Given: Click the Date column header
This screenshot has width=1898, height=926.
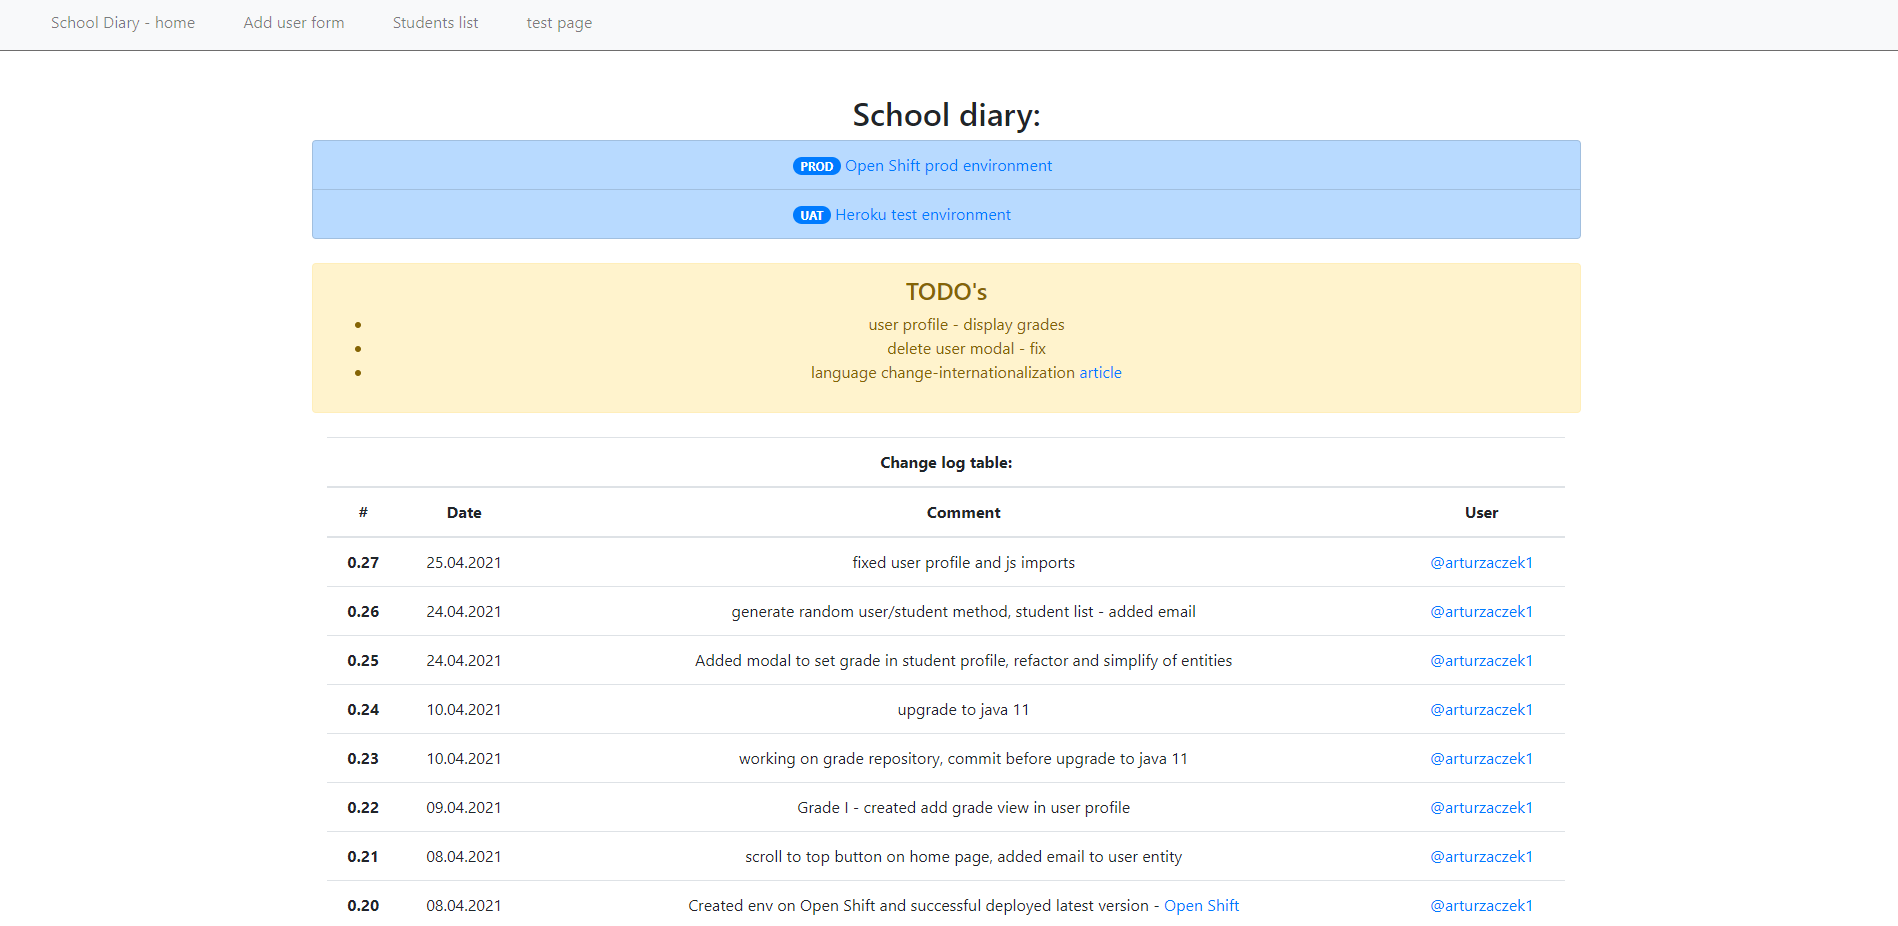Looking at the screenshot, I should click(463, 512).
